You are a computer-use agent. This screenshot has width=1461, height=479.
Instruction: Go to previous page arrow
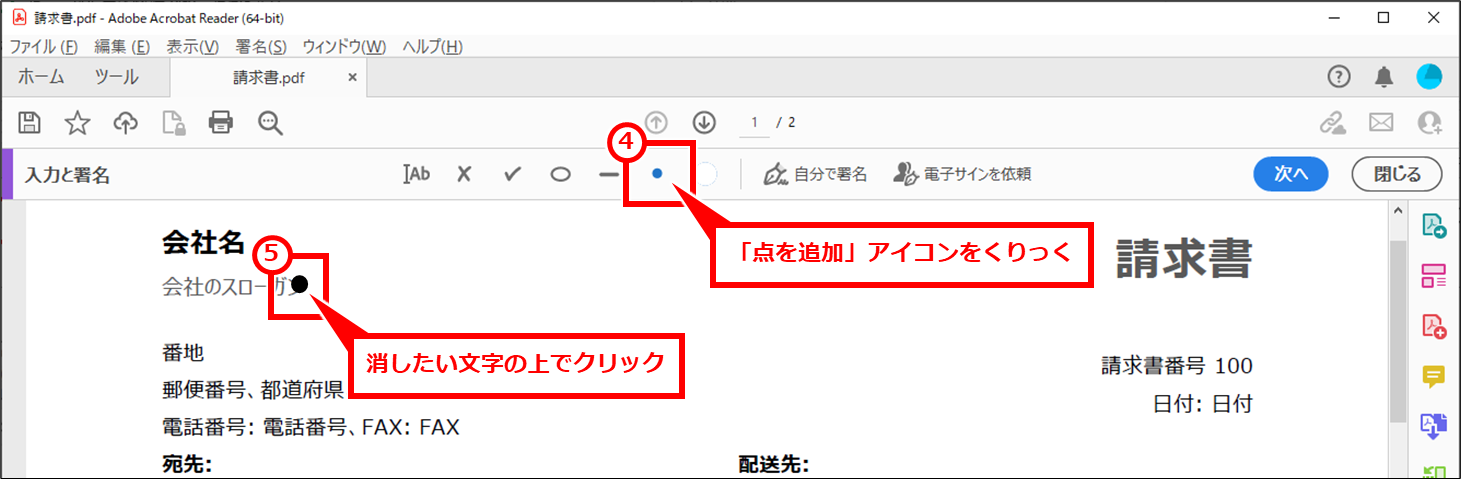click(657, 122)
